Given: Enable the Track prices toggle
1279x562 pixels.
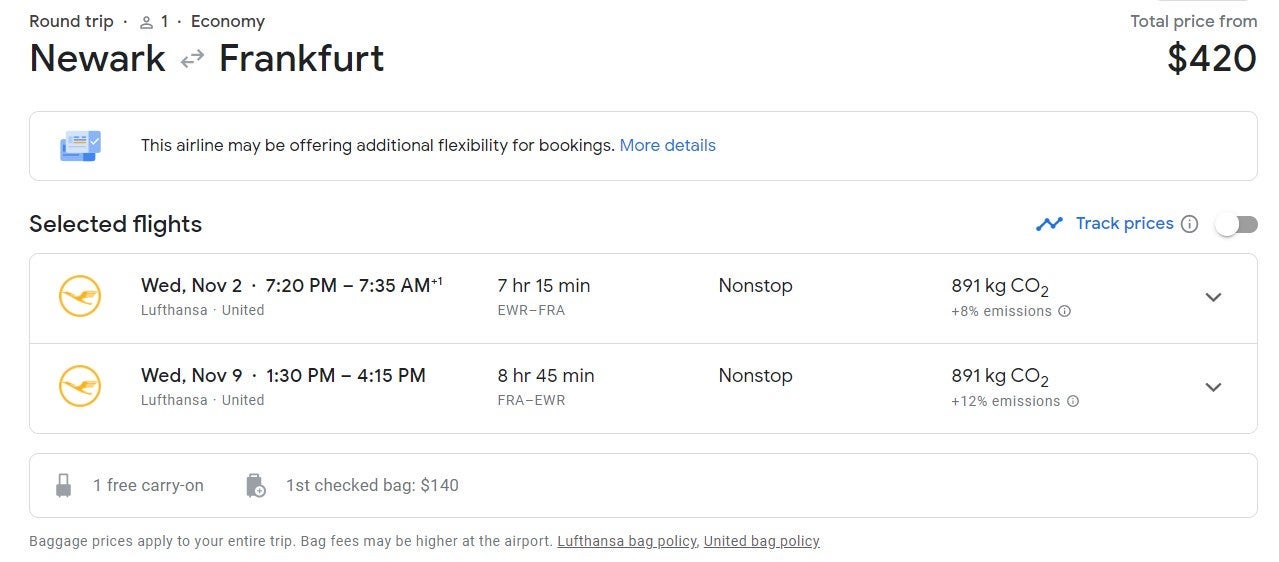Looking at the screenshot, I should 1236,224.
